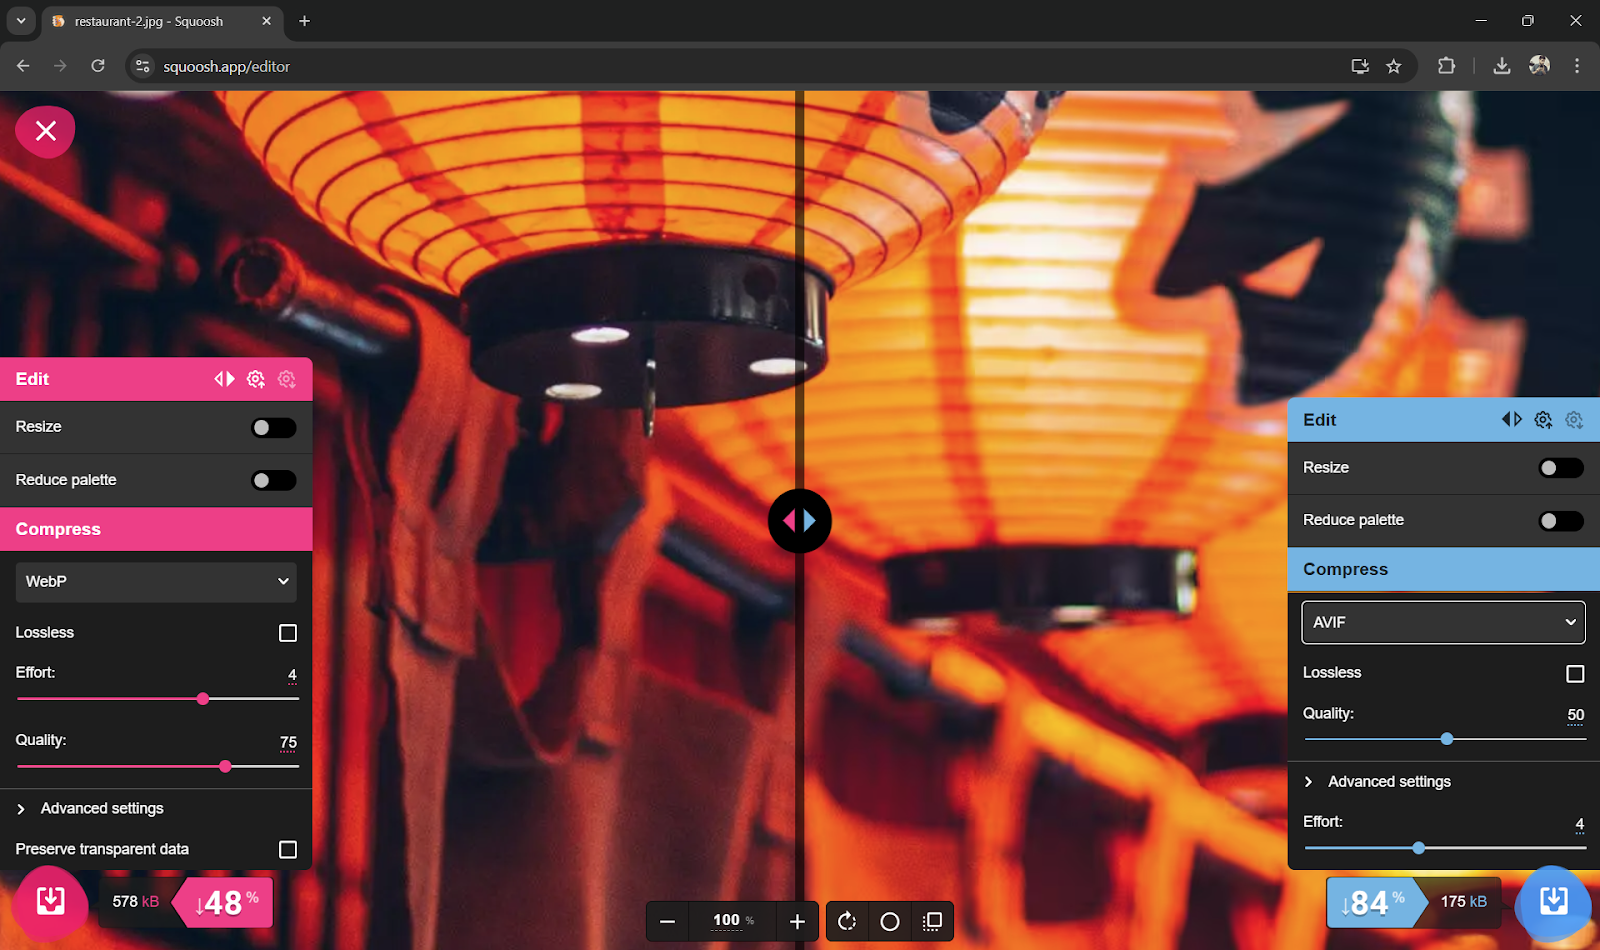Close the editor with the pink X button
The width and height of the screenshot is (1600, 950).
tap(45, 131)
